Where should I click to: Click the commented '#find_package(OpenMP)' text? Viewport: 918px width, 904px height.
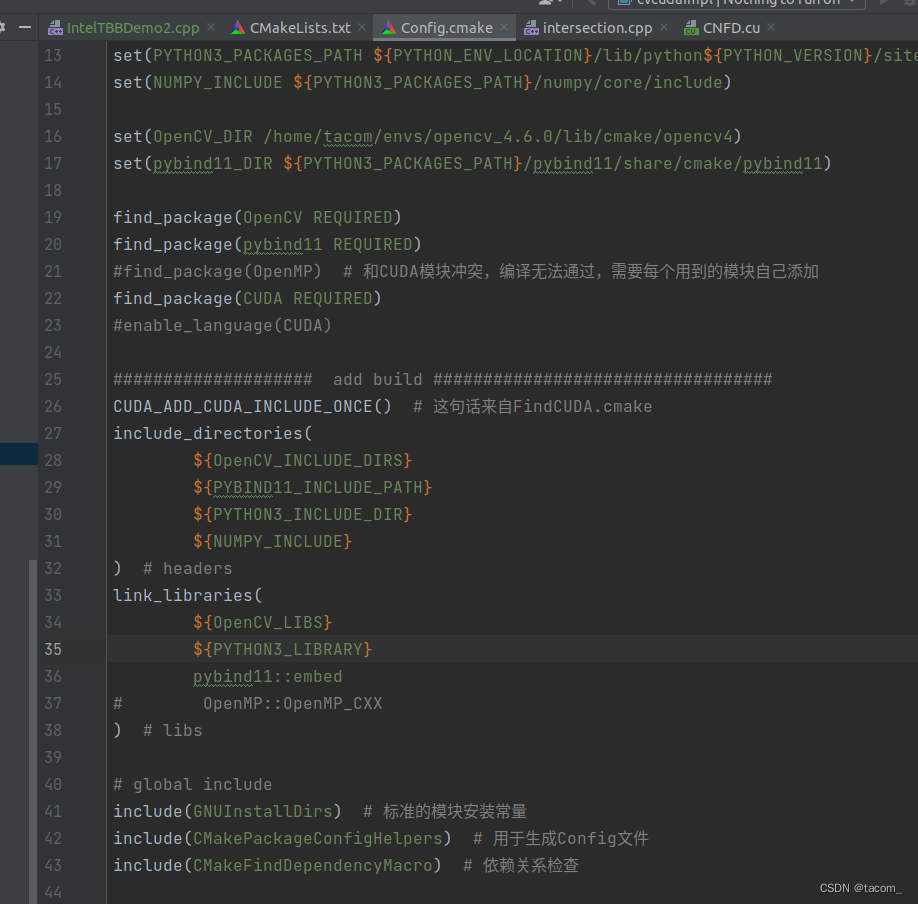tap(218, 271)
